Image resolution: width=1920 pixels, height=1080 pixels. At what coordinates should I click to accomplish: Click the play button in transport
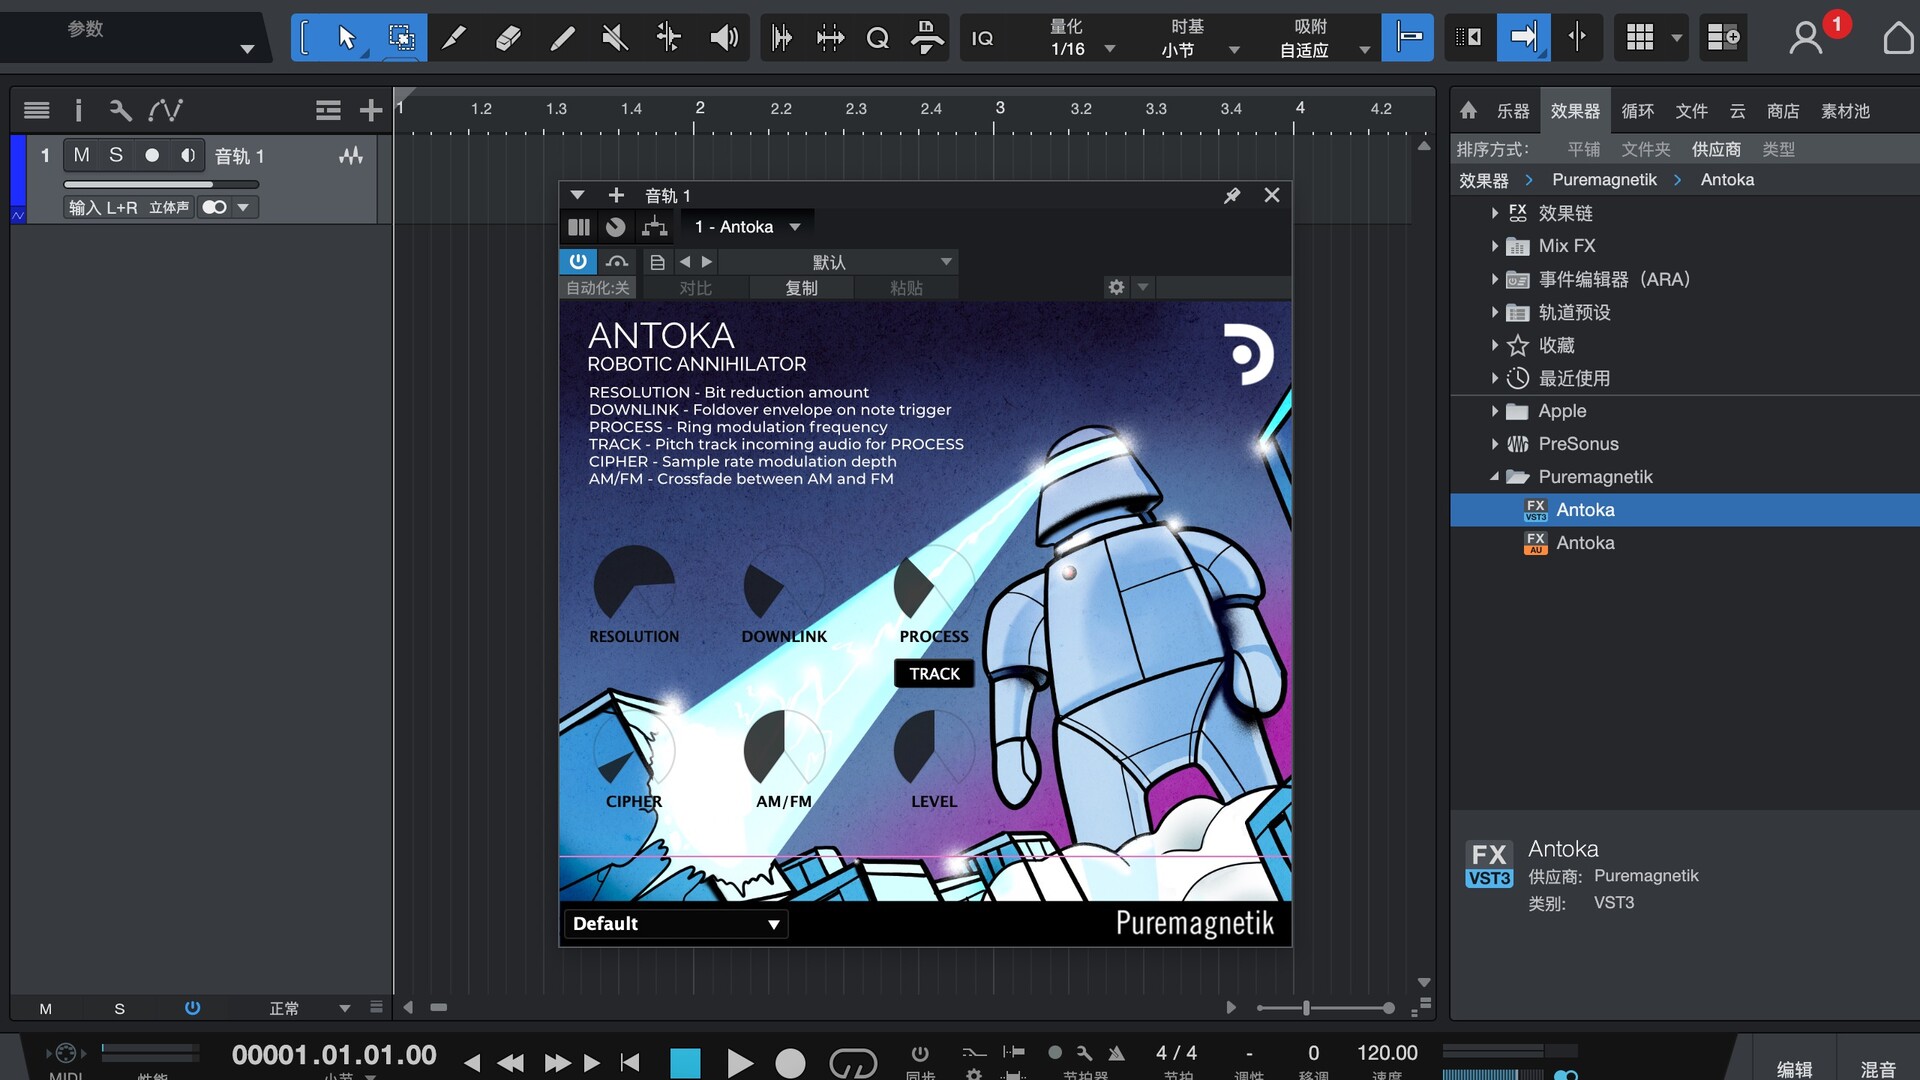click(x=739, y=1062)
